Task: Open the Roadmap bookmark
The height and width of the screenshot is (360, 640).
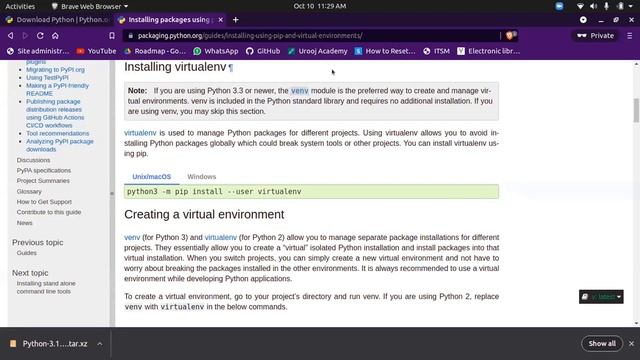Action: (155, 51)
